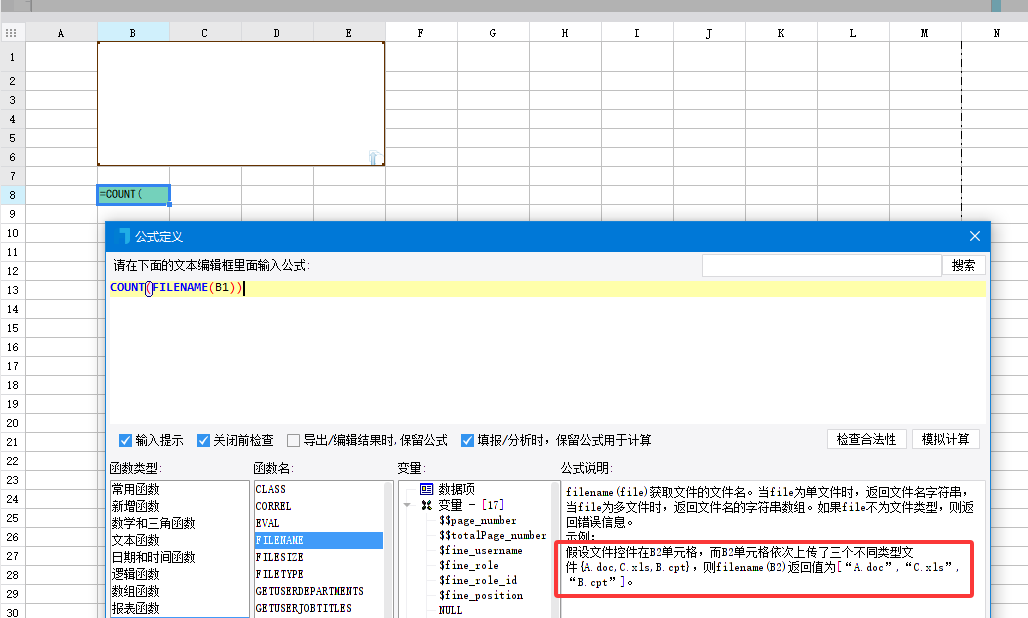Image resolution: width=1028 pixels, height=618 pixels.
Task: Toggle 填报/分析时保留公式用于计算 checkbox
Action: pyautogui.click(x=467, y=440)
